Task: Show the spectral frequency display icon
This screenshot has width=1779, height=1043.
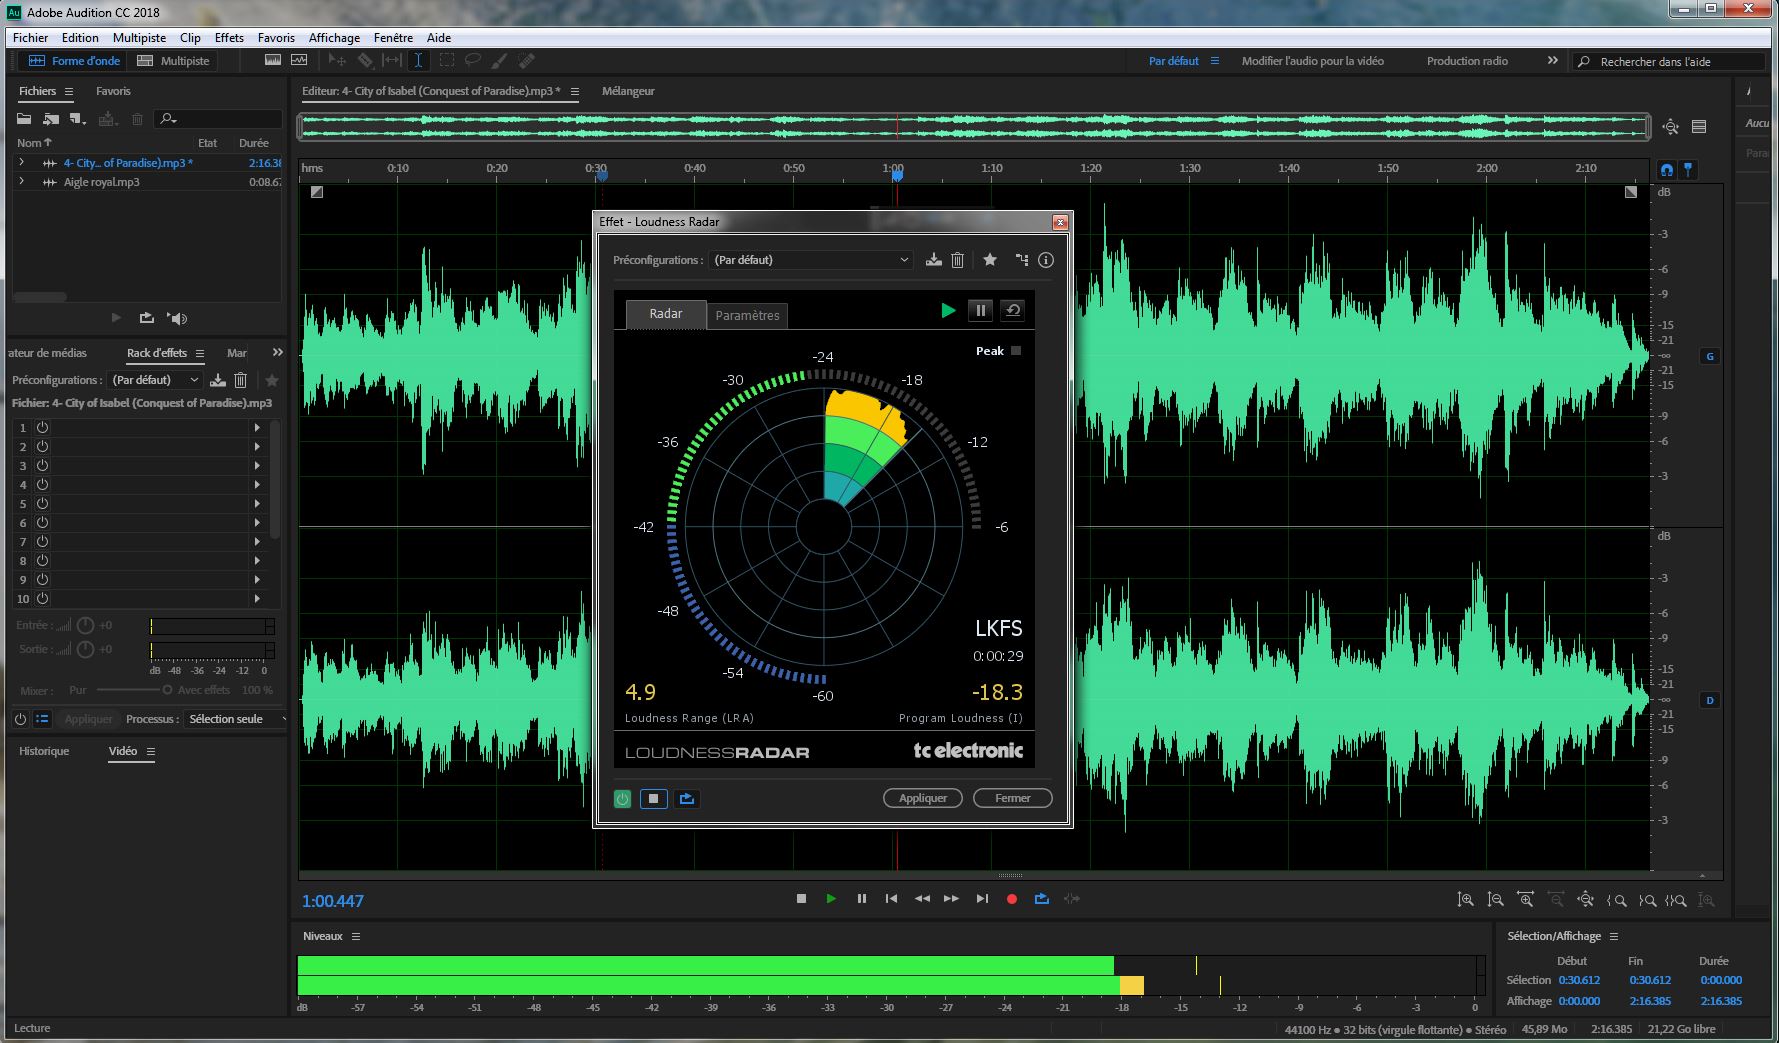Action: tap(272, 61)
